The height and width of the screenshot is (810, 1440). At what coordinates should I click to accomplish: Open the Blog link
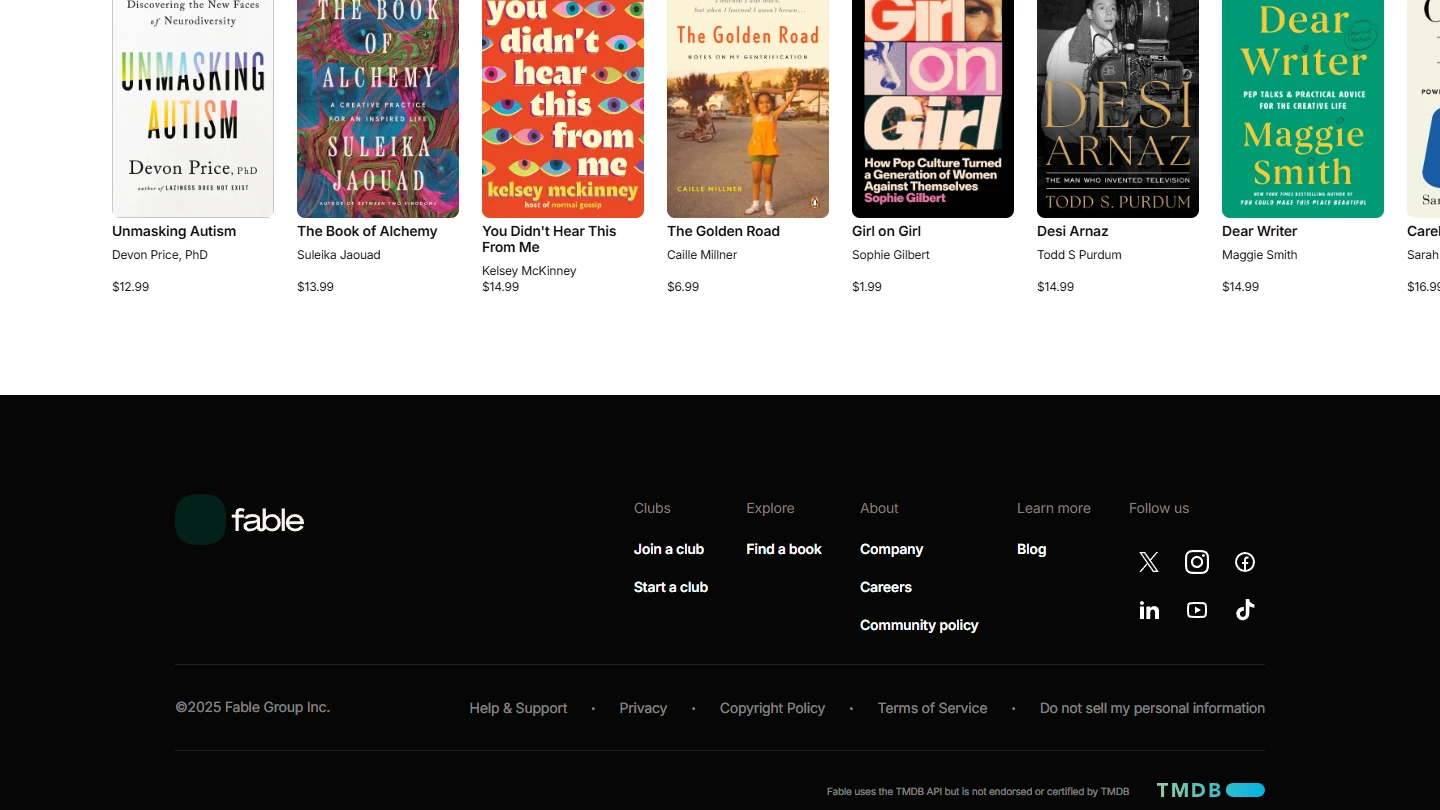(1031, 549)
